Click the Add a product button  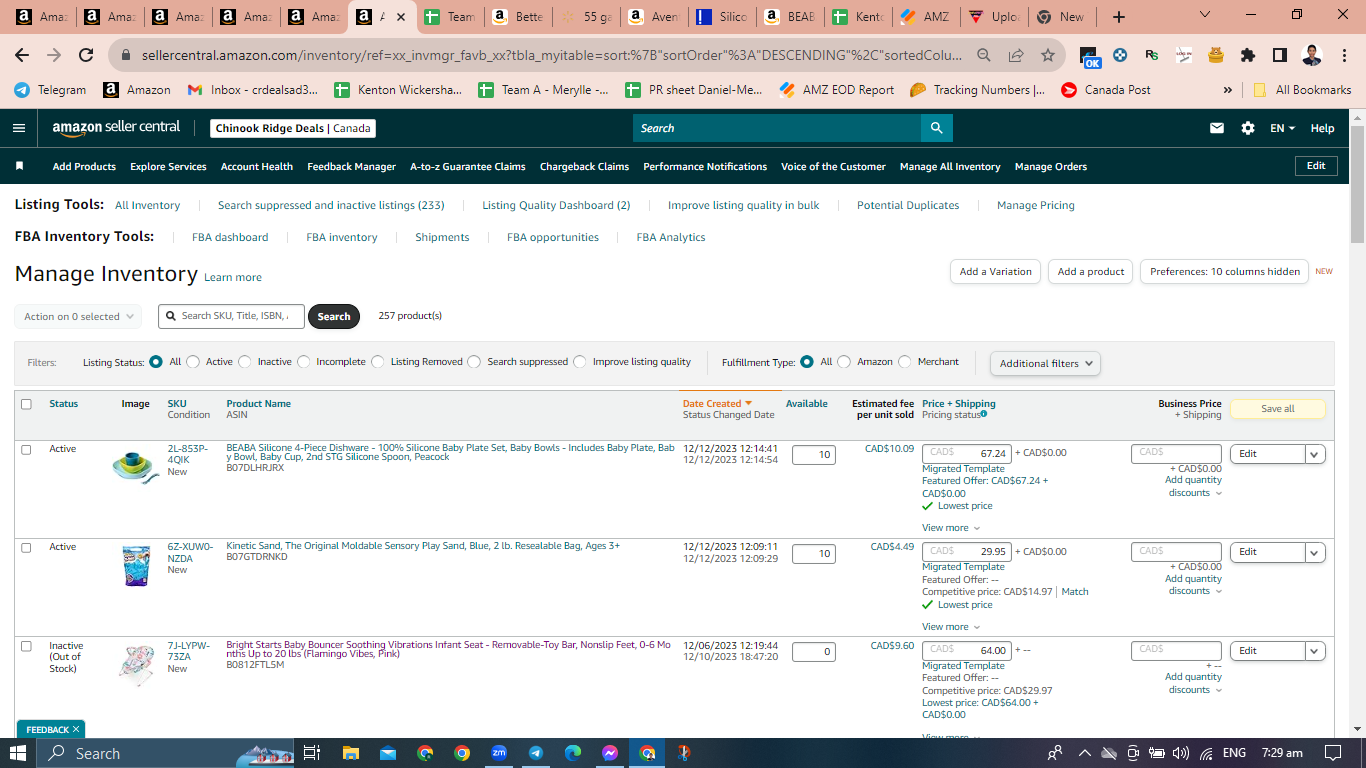[1091, 271]
